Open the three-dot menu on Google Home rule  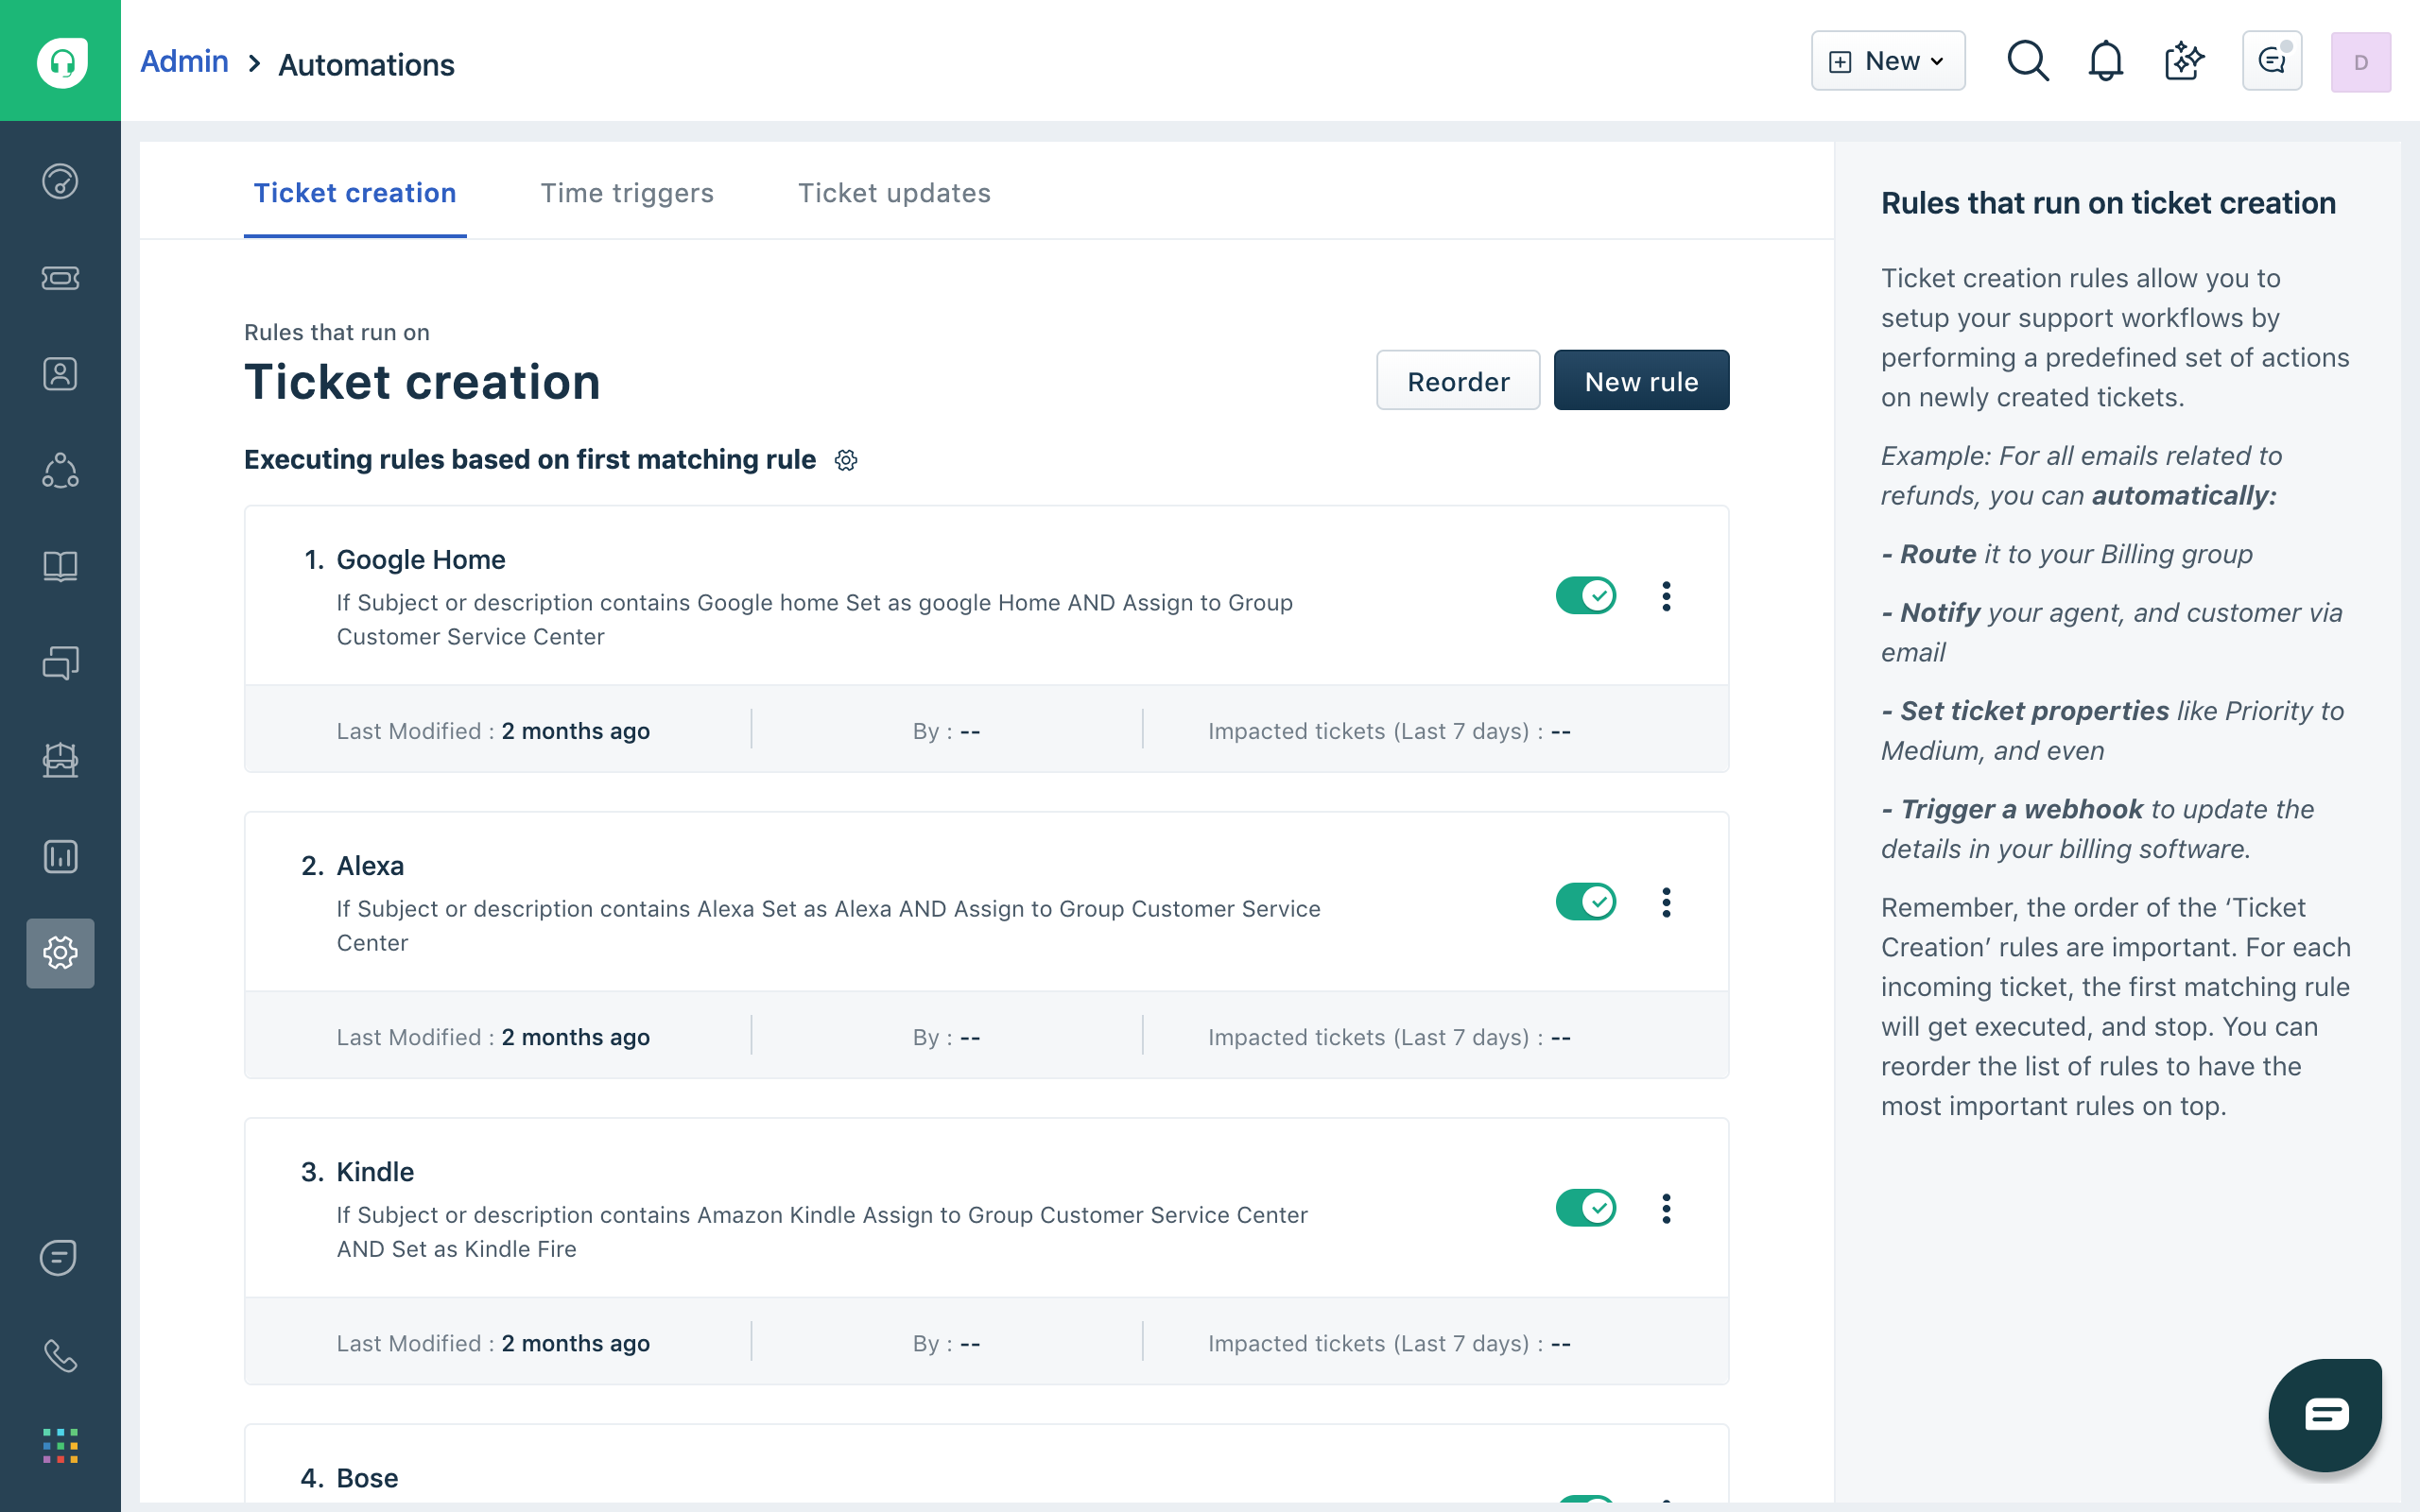[1666, 595]
